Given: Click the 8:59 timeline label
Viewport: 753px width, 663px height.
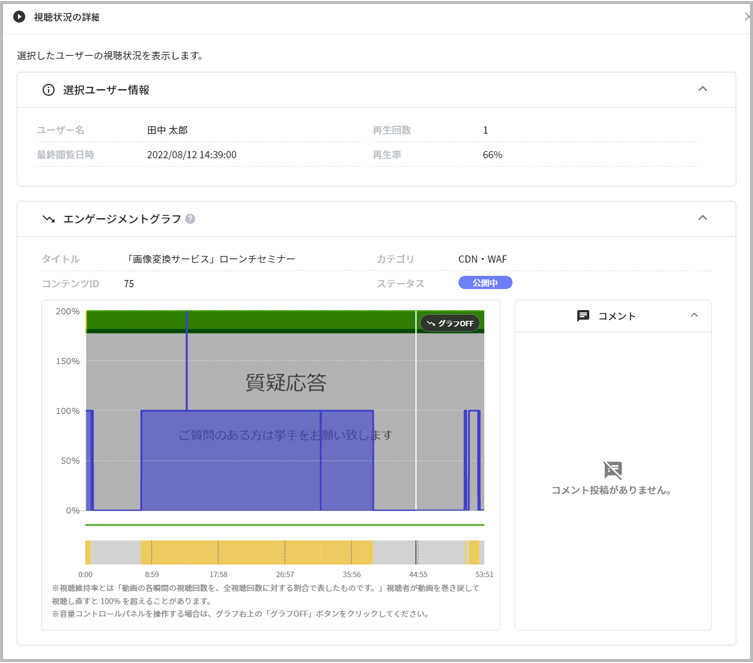Looking at the screenshot, I should [152, 574].
